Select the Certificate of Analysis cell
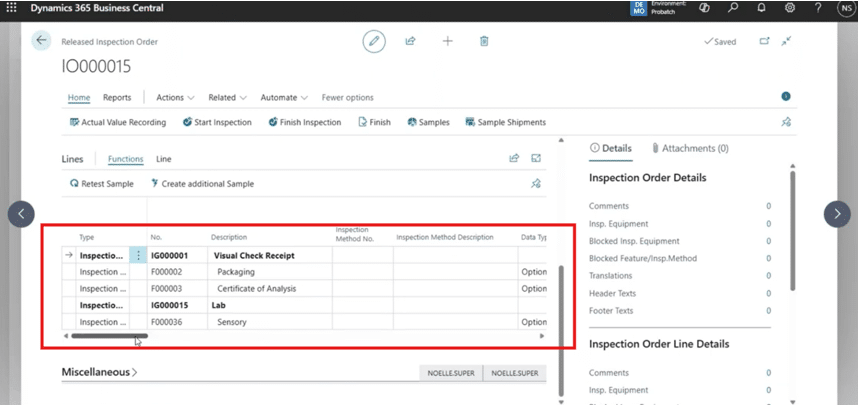 pyautogui.click(x=270, y=289)
